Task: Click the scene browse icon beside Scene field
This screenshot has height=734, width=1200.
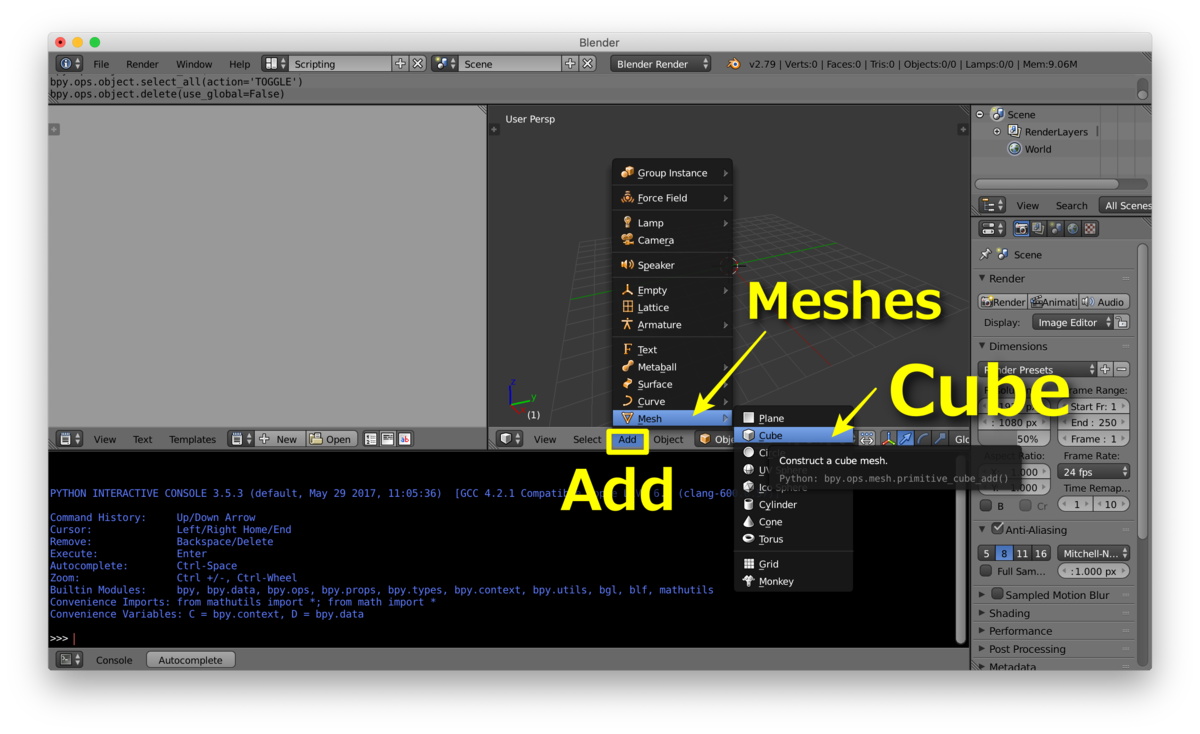Action: point(445,64)
